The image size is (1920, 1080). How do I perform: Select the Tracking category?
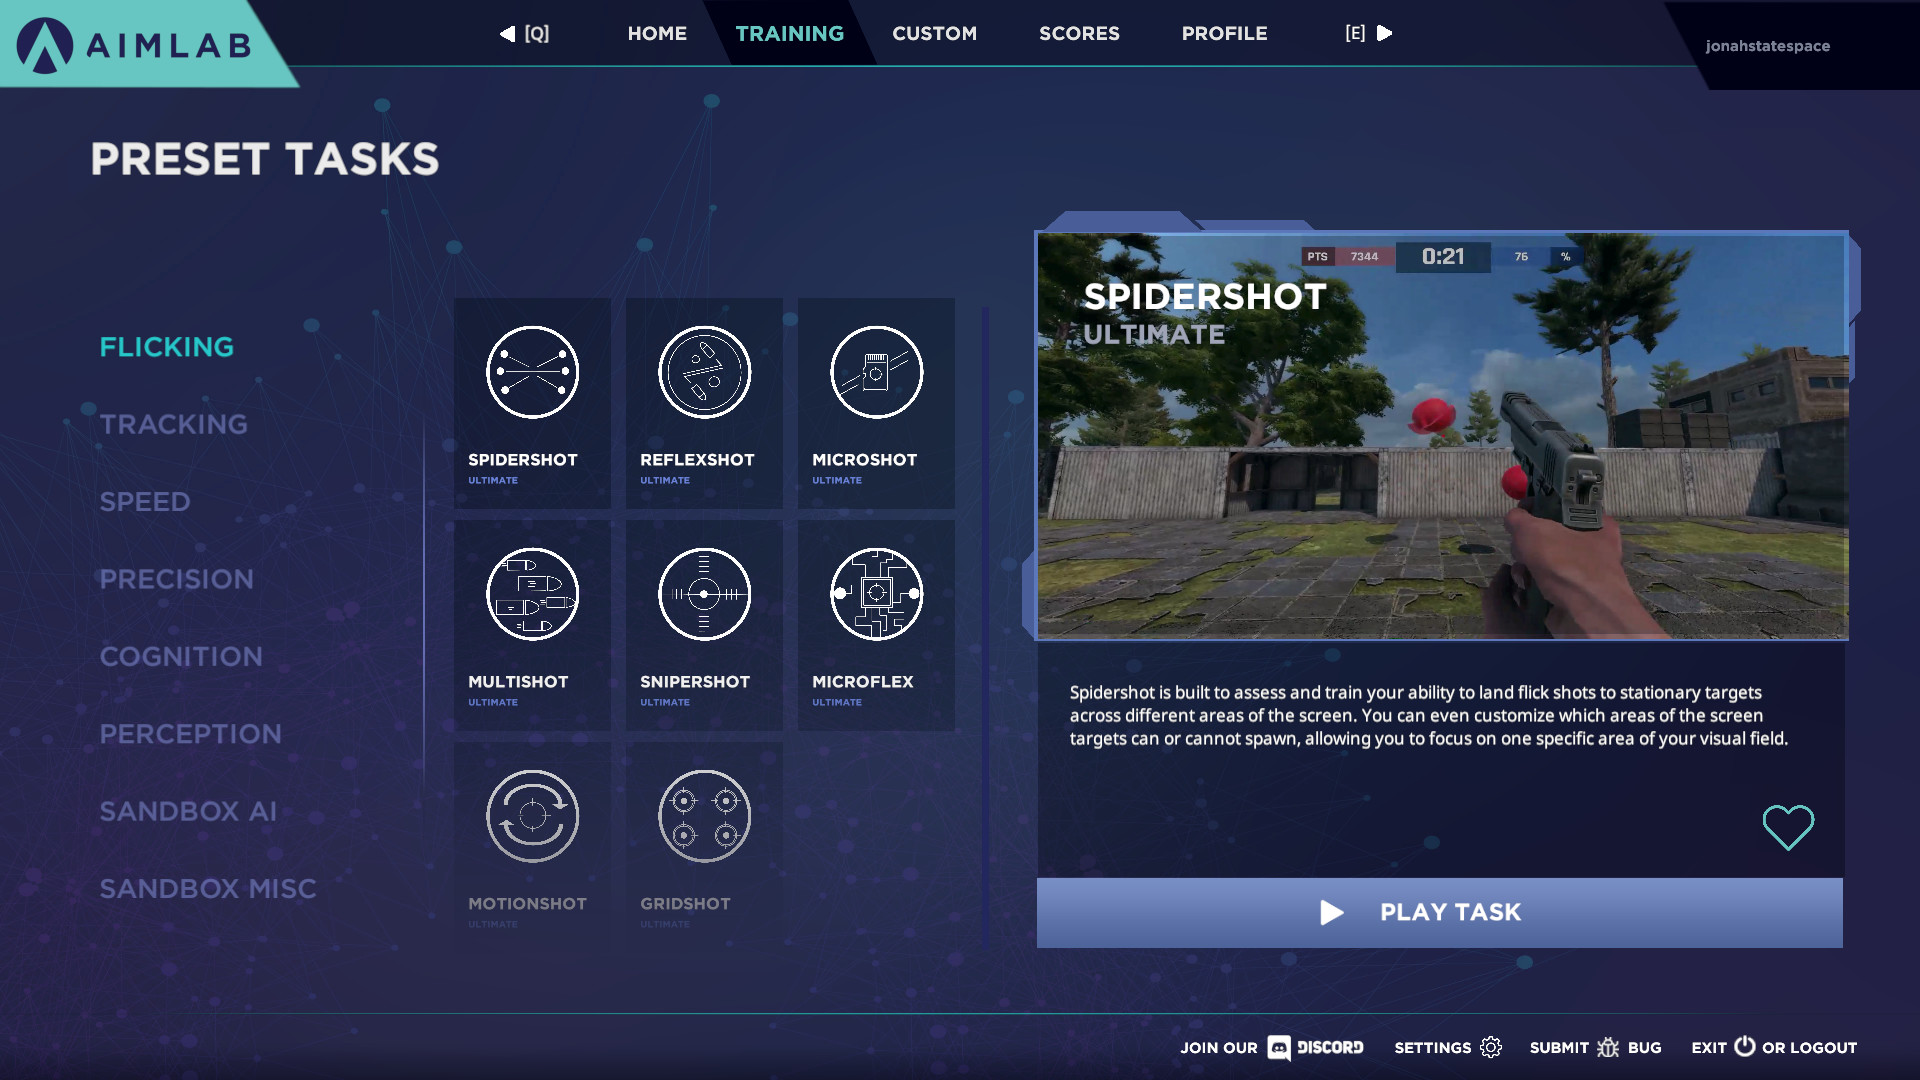(x=174, y=424)
